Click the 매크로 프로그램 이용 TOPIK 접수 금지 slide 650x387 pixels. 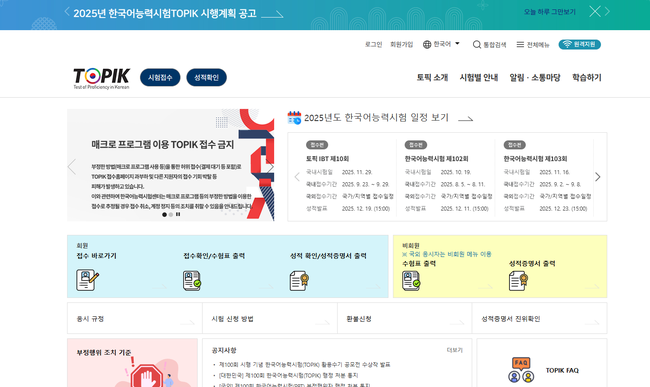(x=170, y=165)
